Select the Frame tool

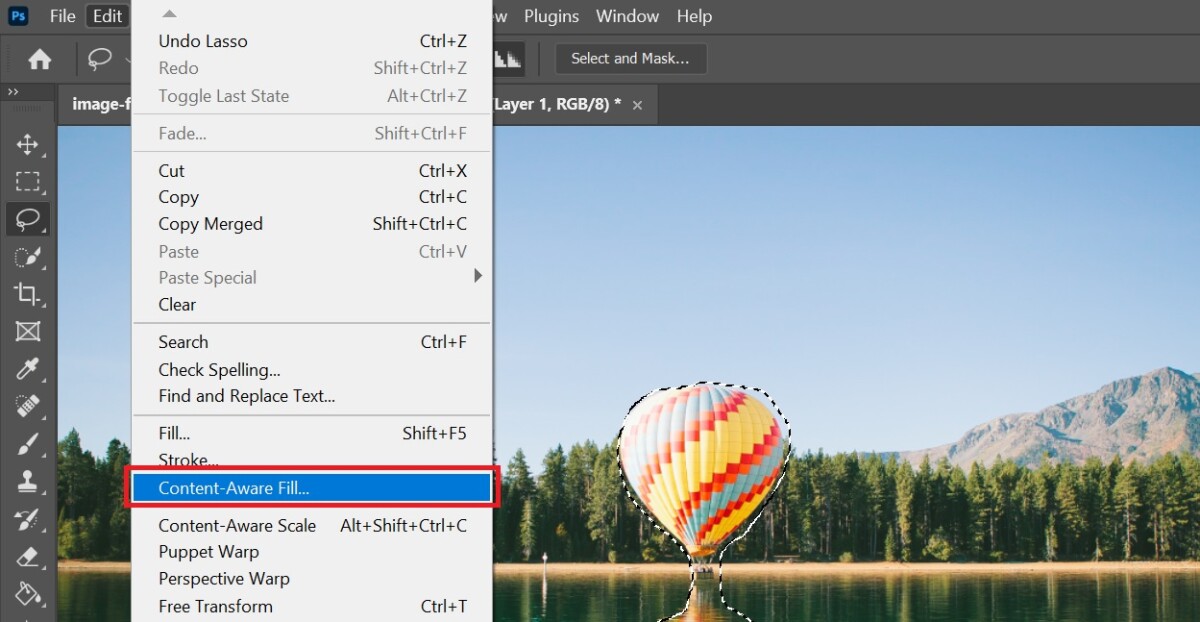point(27,331)
